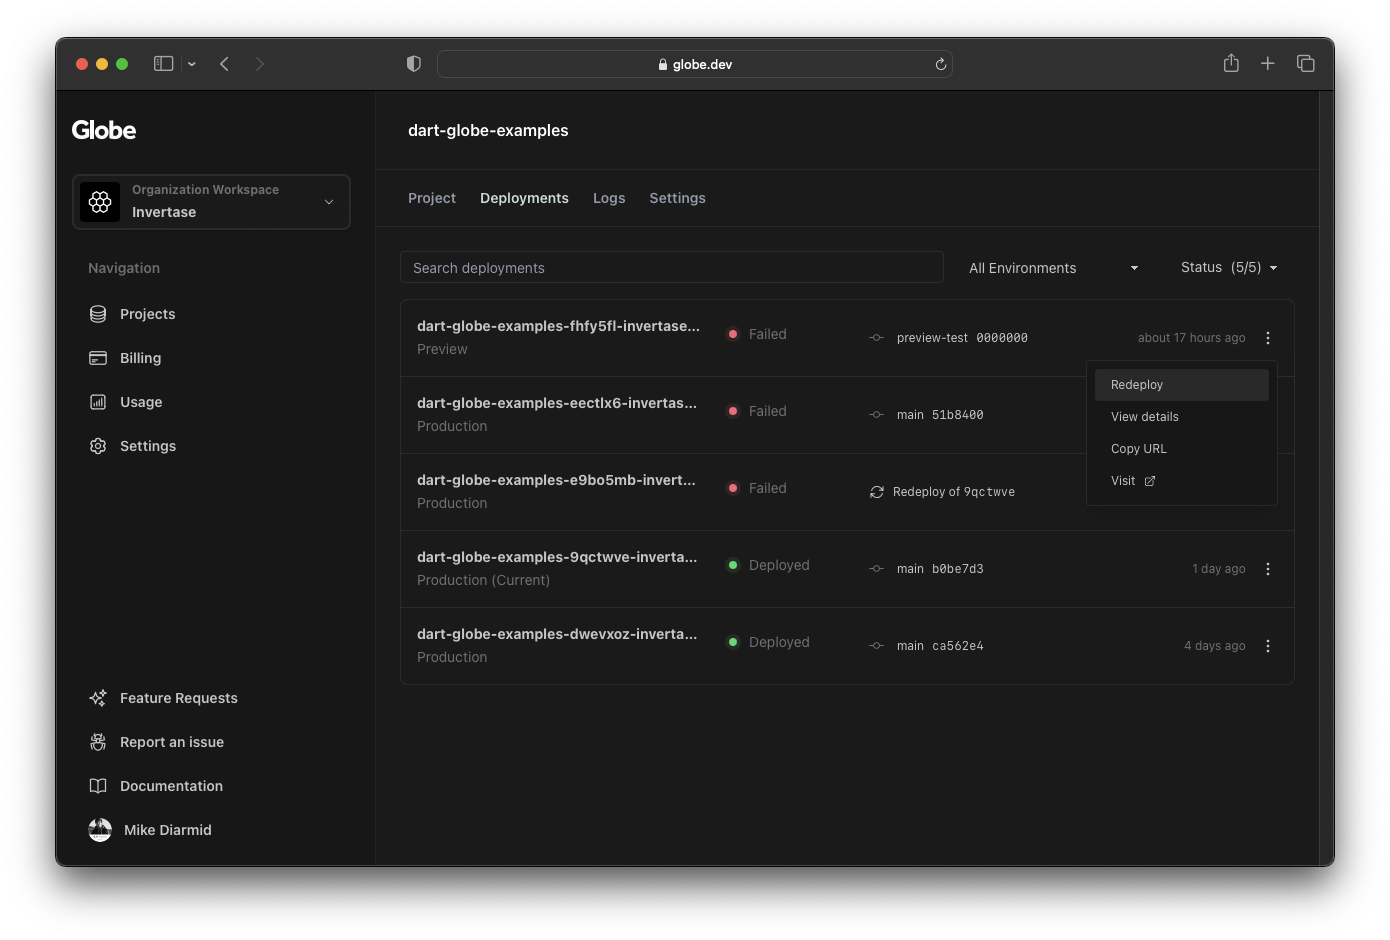Image resolution: width=1390 pixels, height=940 pixels.
Task: Choose Redeploy from the context menu
Action: (1182, 385)
